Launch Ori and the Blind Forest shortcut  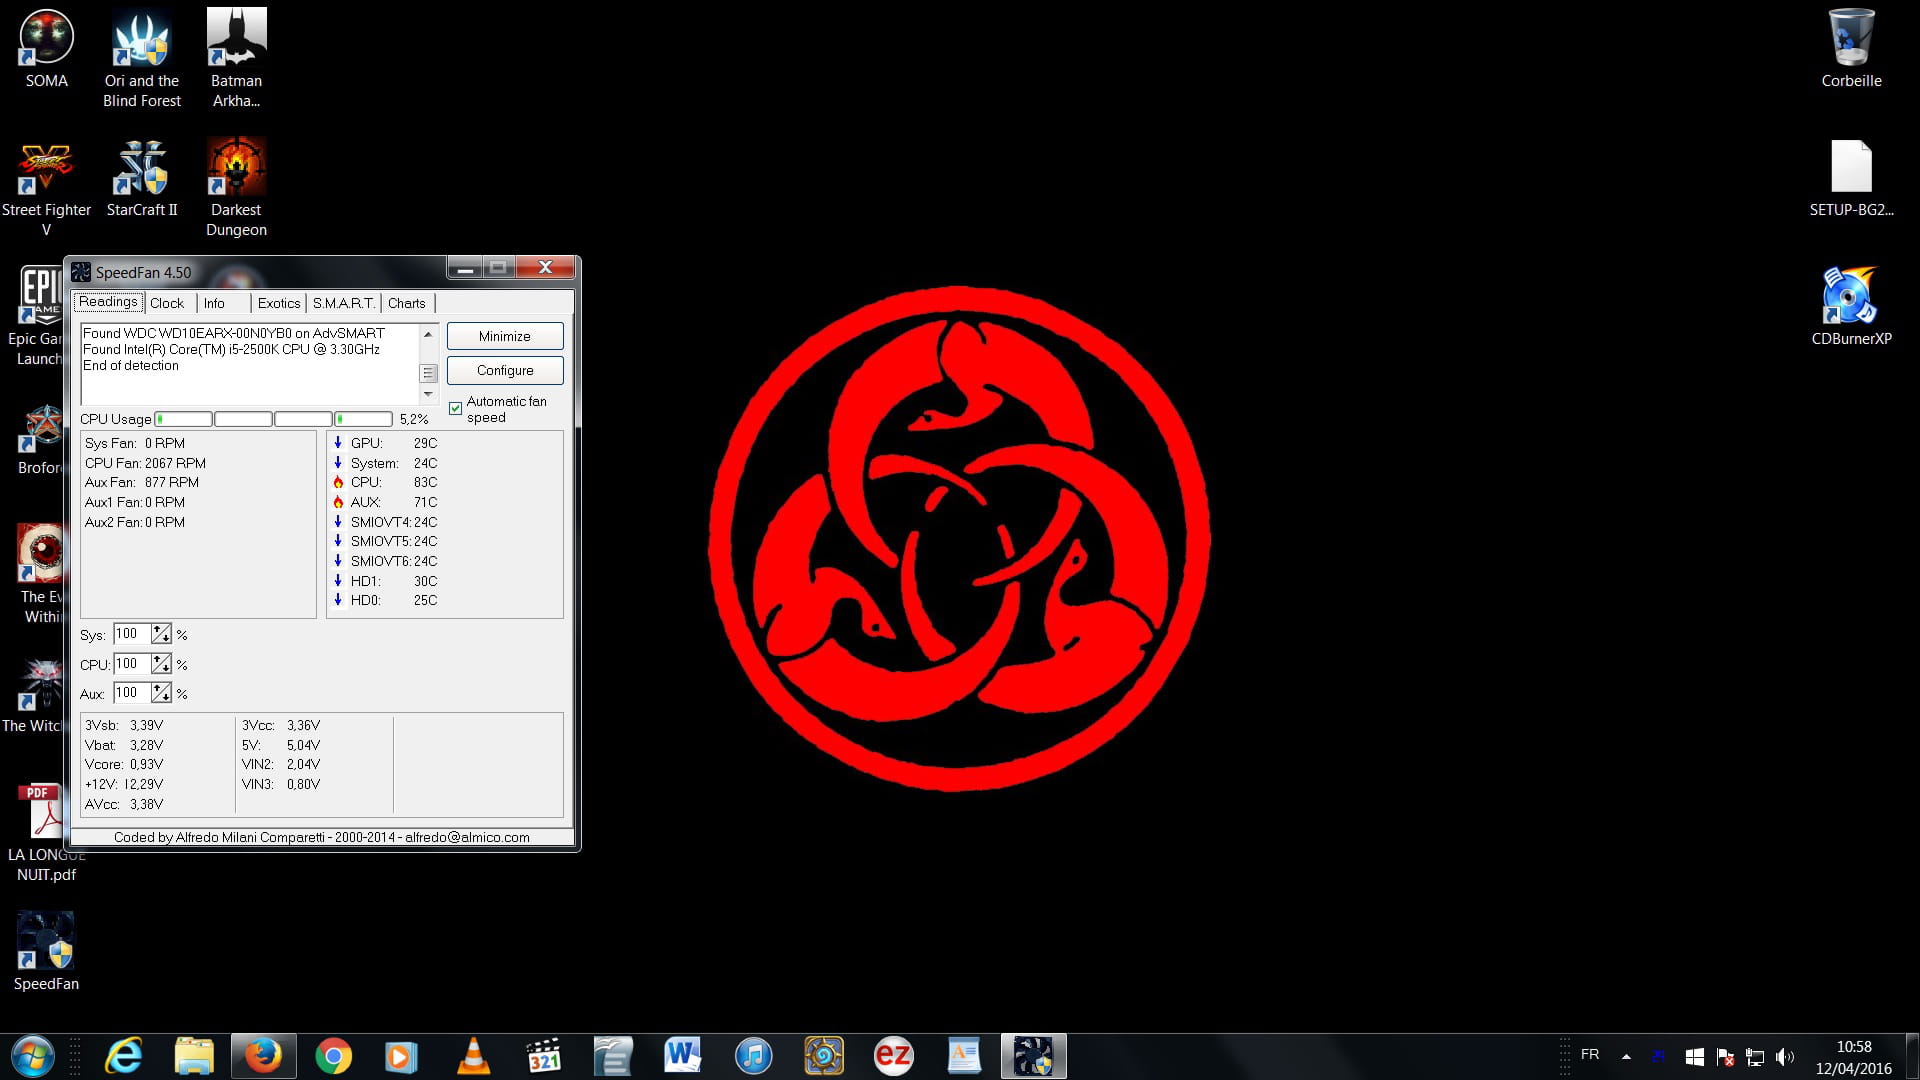(x=141, y=58)
